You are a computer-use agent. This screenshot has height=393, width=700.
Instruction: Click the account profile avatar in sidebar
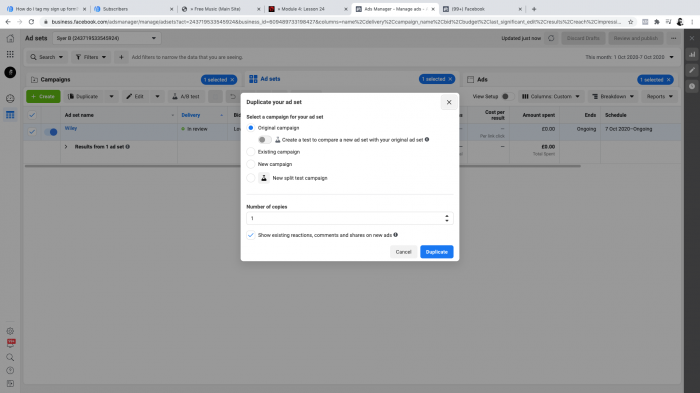(x=10, y=72)
